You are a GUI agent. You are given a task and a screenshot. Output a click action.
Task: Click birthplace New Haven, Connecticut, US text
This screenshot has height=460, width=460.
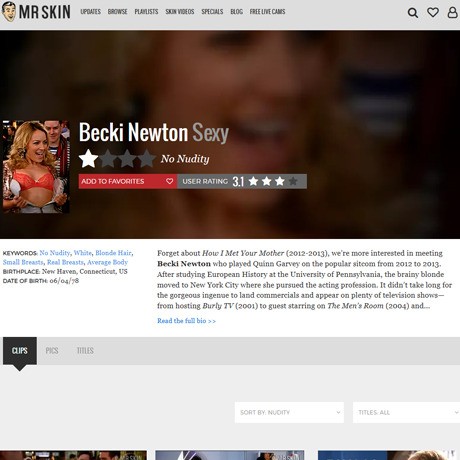(x=84, y=271)
